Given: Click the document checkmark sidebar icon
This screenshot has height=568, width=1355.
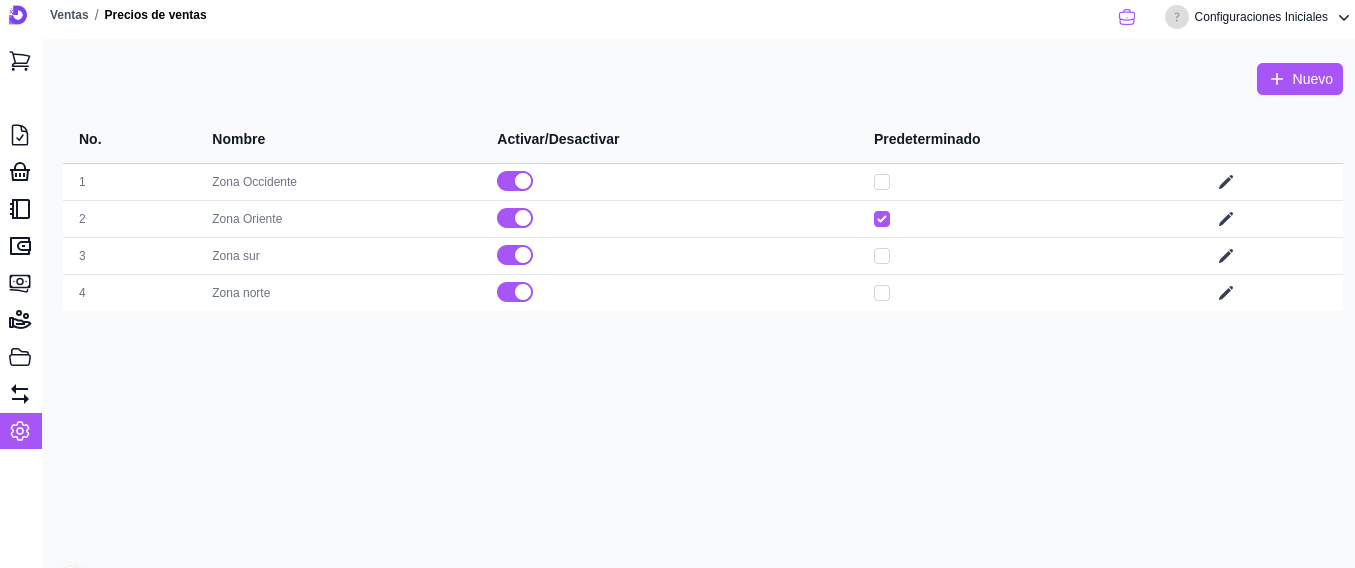Looking at the screenshot, I should (x=20, y=135).
